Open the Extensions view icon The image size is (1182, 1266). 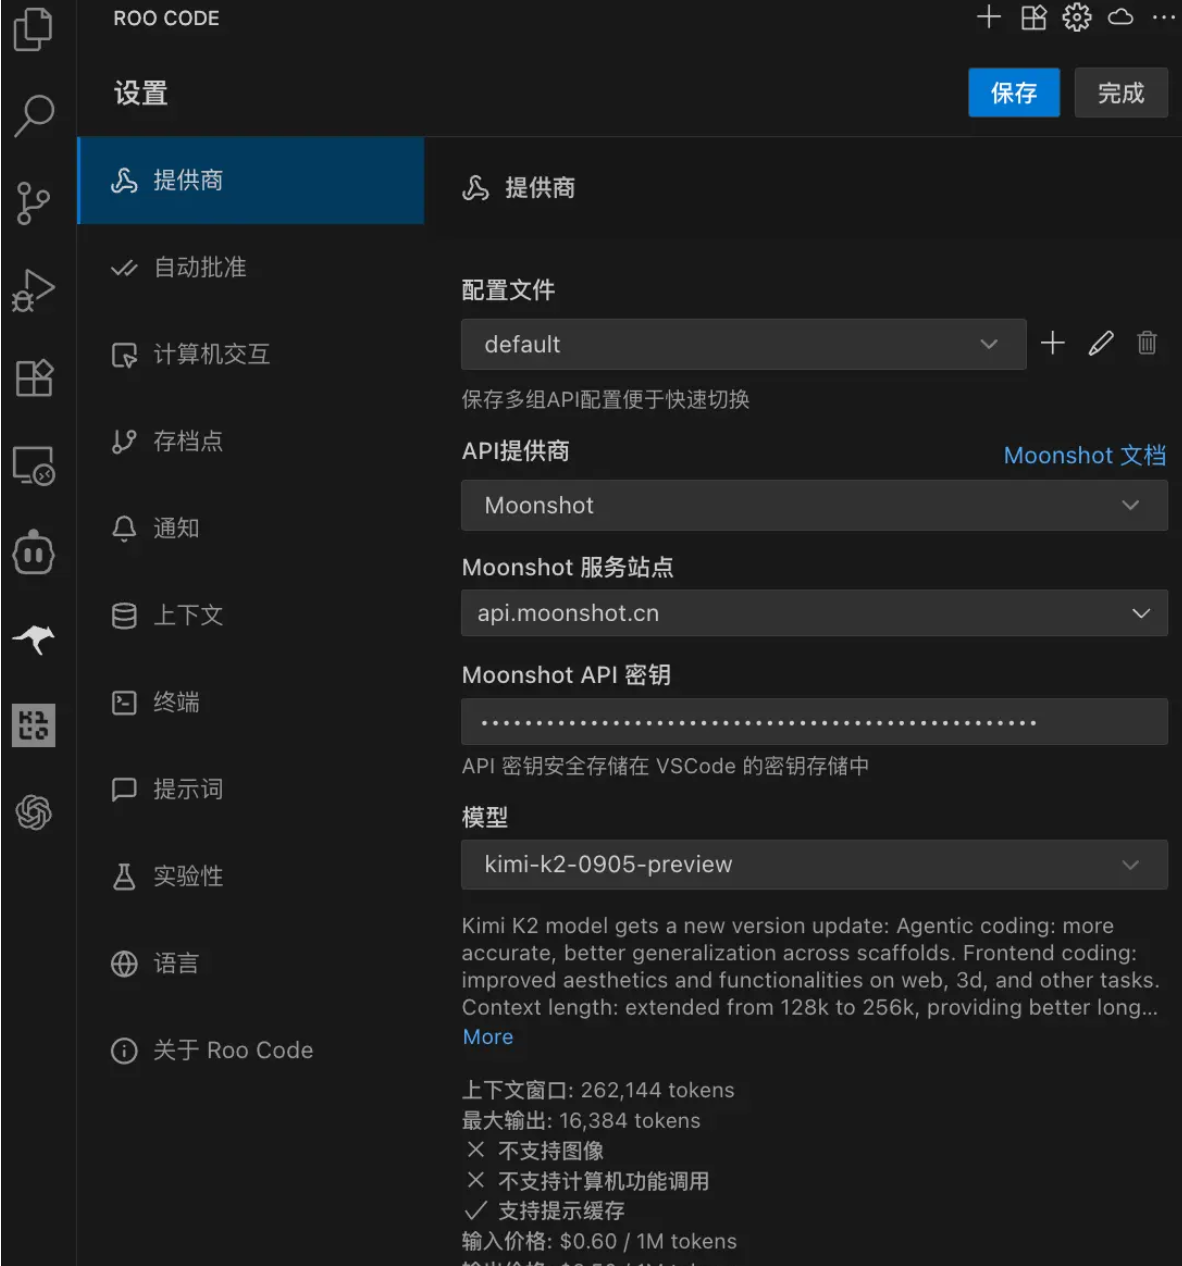tap(34, 378)
